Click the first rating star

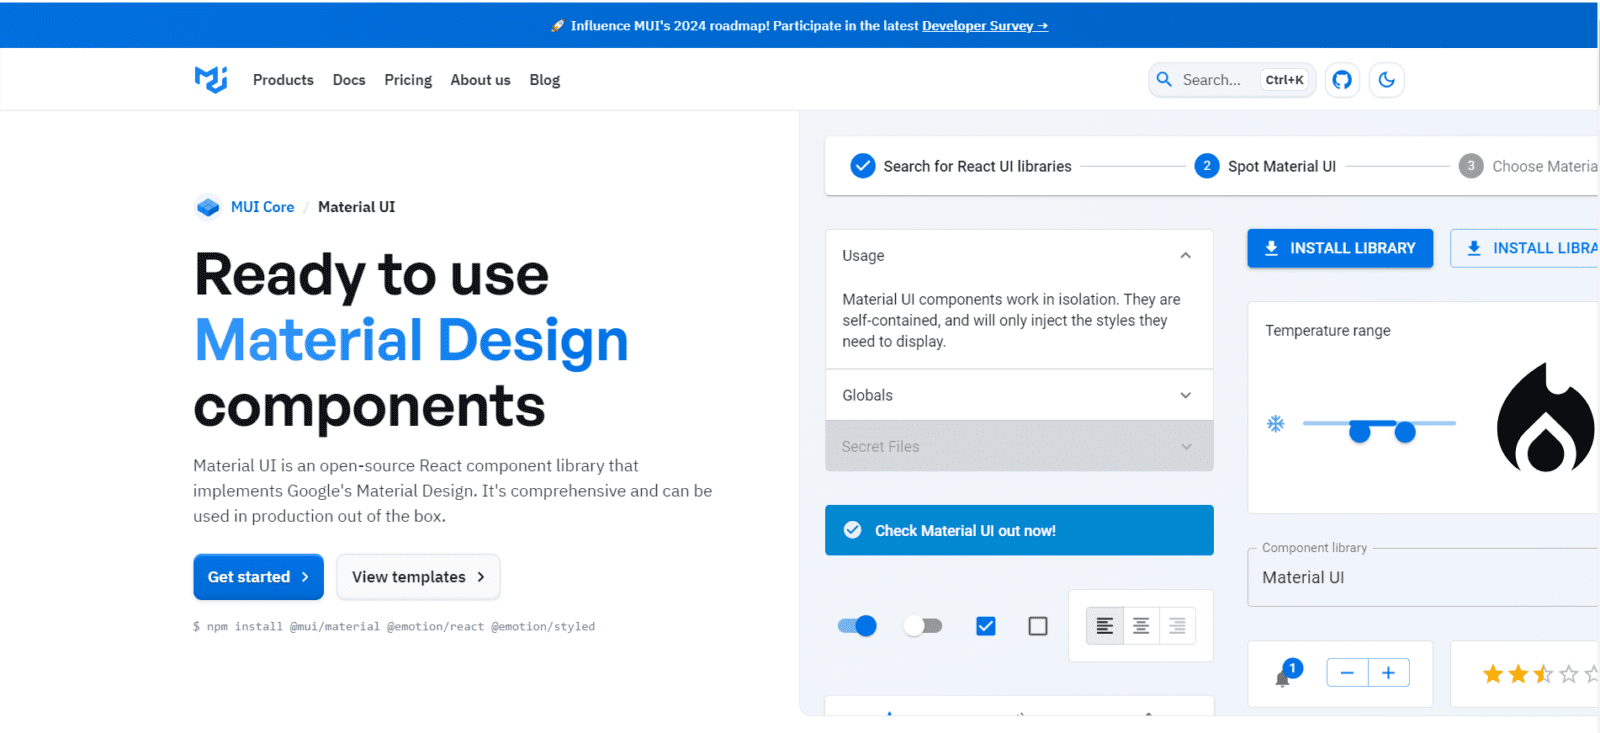[x=1493, y=674]
